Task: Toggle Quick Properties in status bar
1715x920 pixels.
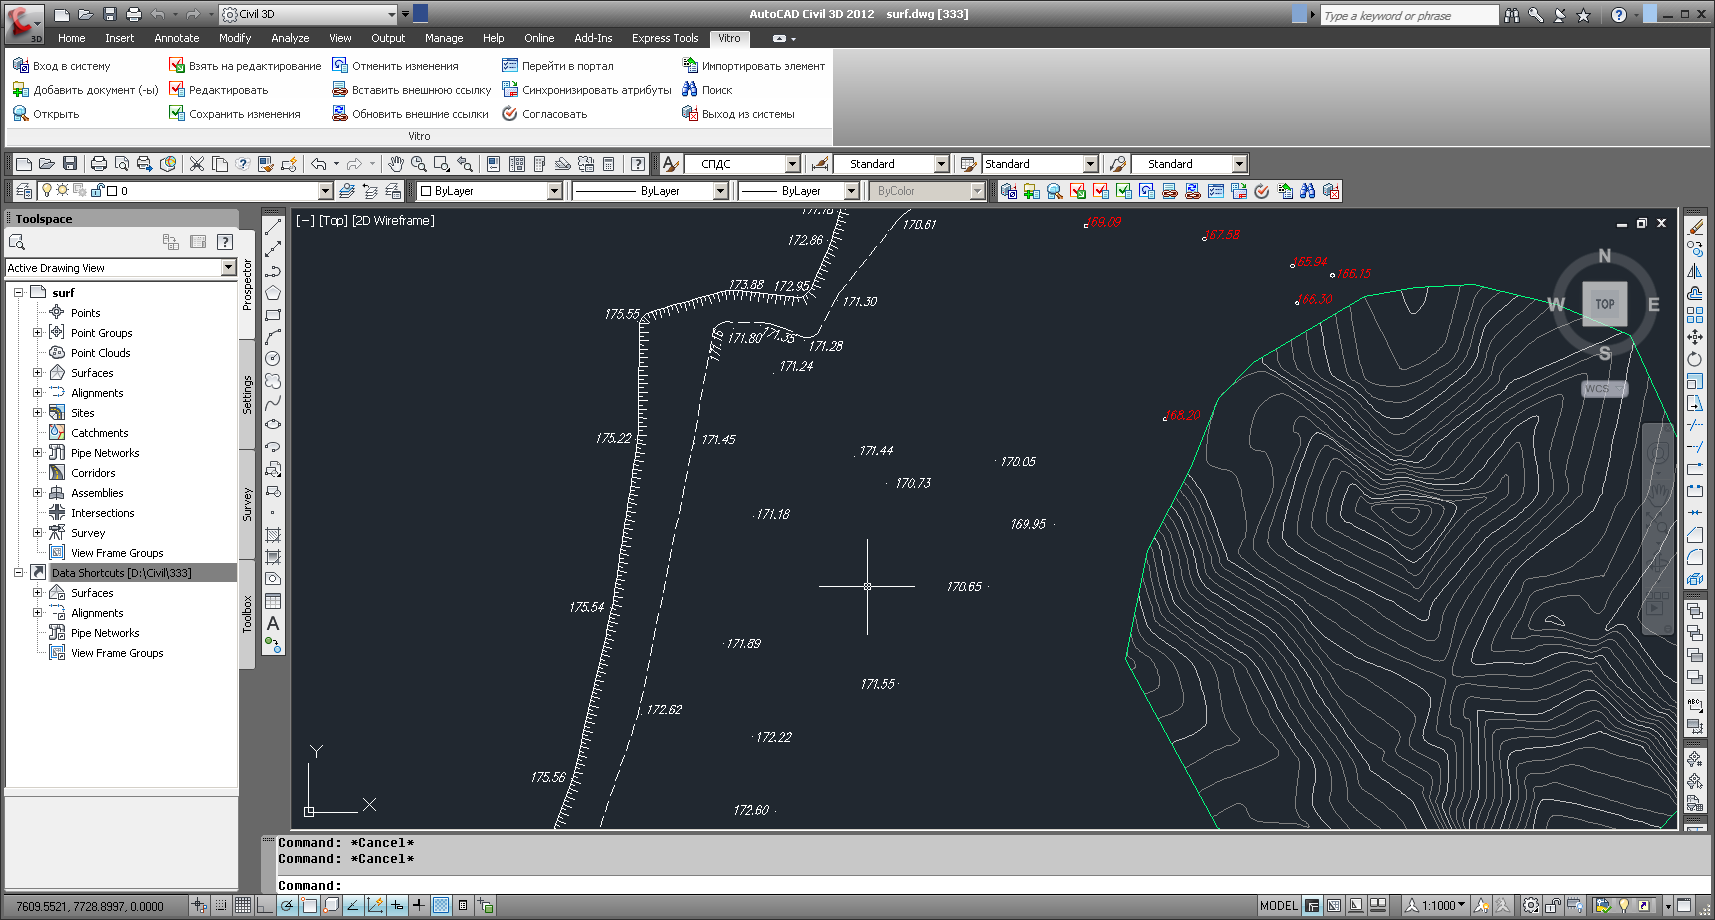Action: pyautogui.click(x=463, y=906)
